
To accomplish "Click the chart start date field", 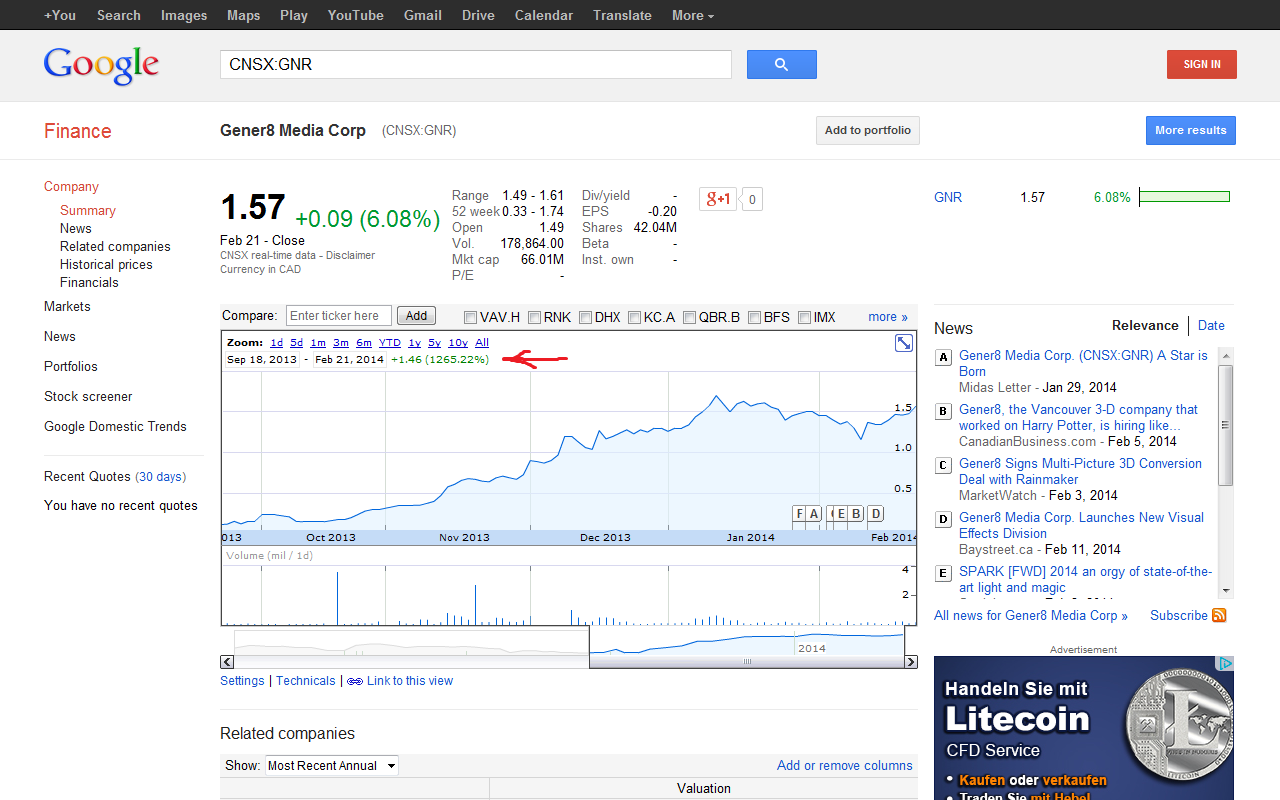I will click(x=262, y=360).
